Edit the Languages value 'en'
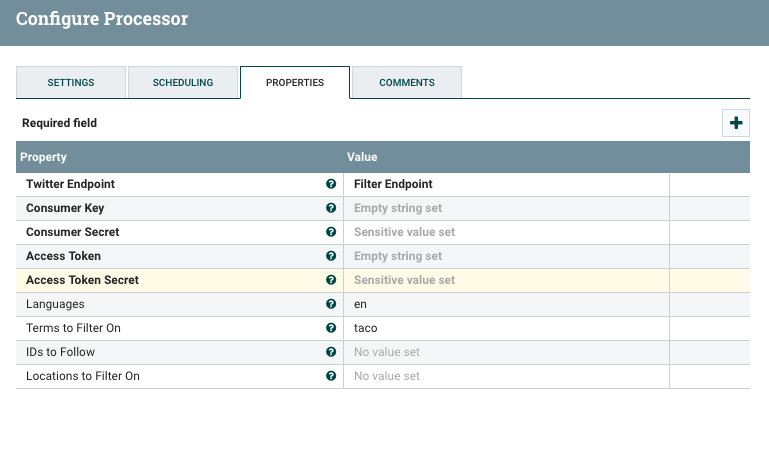The width and height of the screenshot is (769, 451). pos(505,304)
